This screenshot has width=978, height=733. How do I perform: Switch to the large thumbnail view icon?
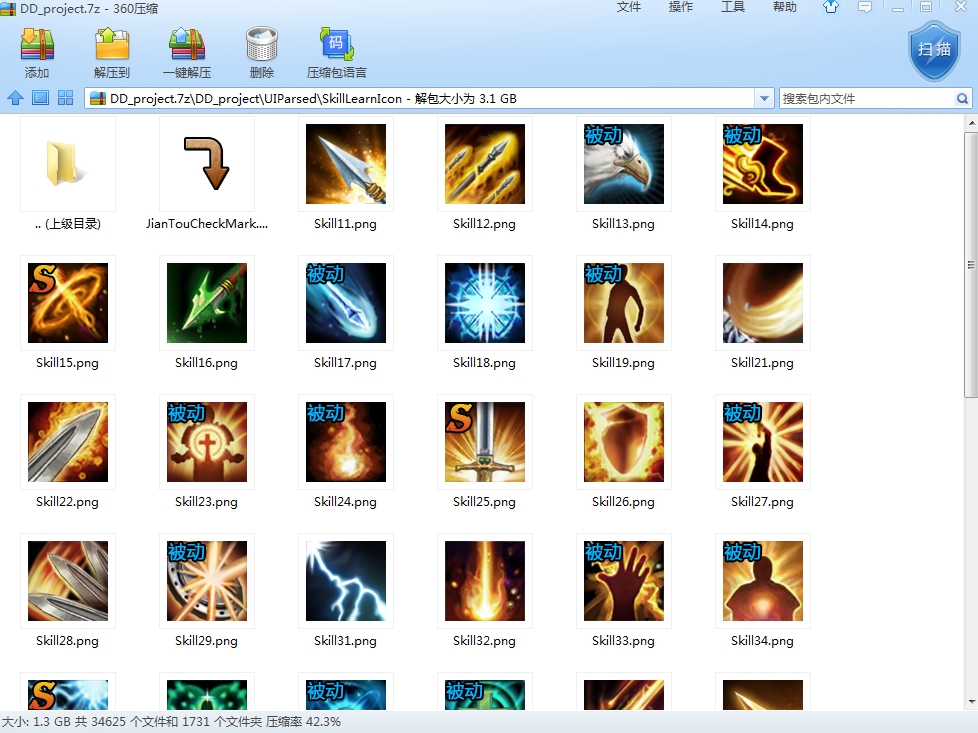tap(40, 98)
